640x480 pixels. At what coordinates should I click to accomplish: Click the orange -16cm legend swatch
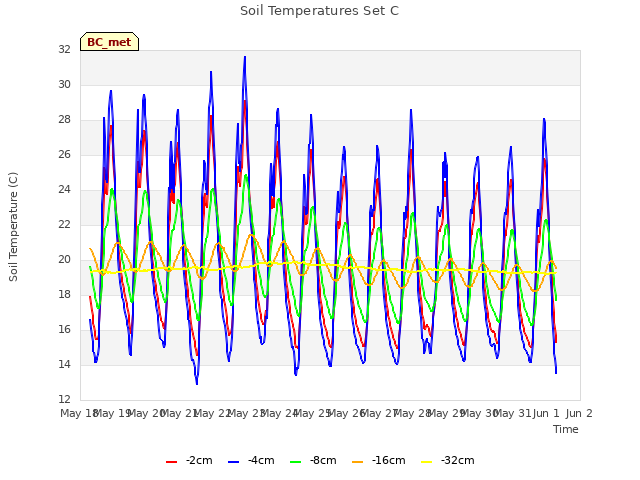coord(357,462)
